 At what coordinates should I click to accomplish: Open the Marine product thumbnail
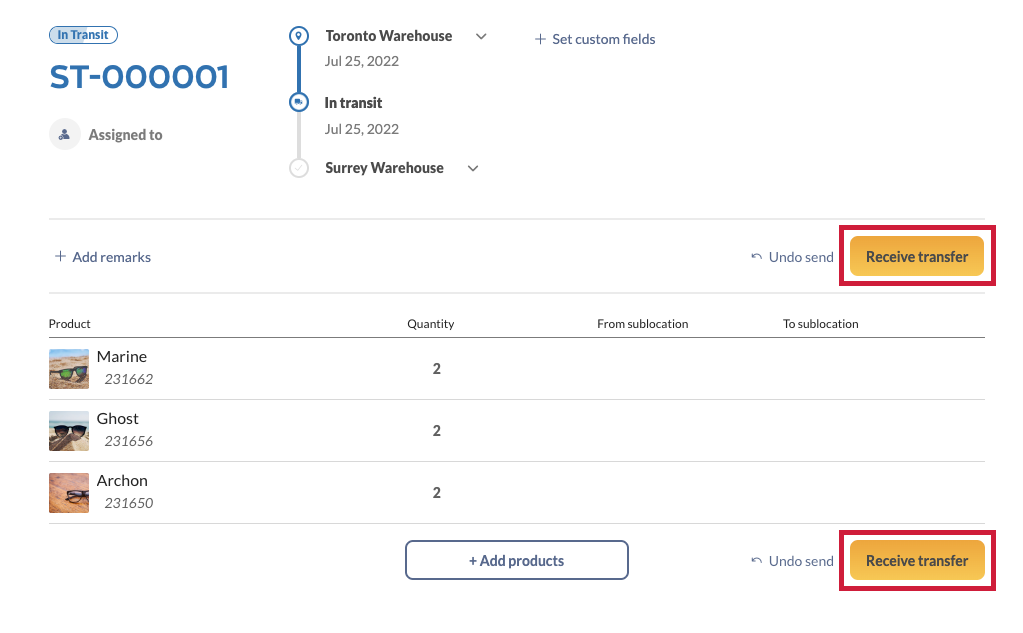(x=69, y=368)
